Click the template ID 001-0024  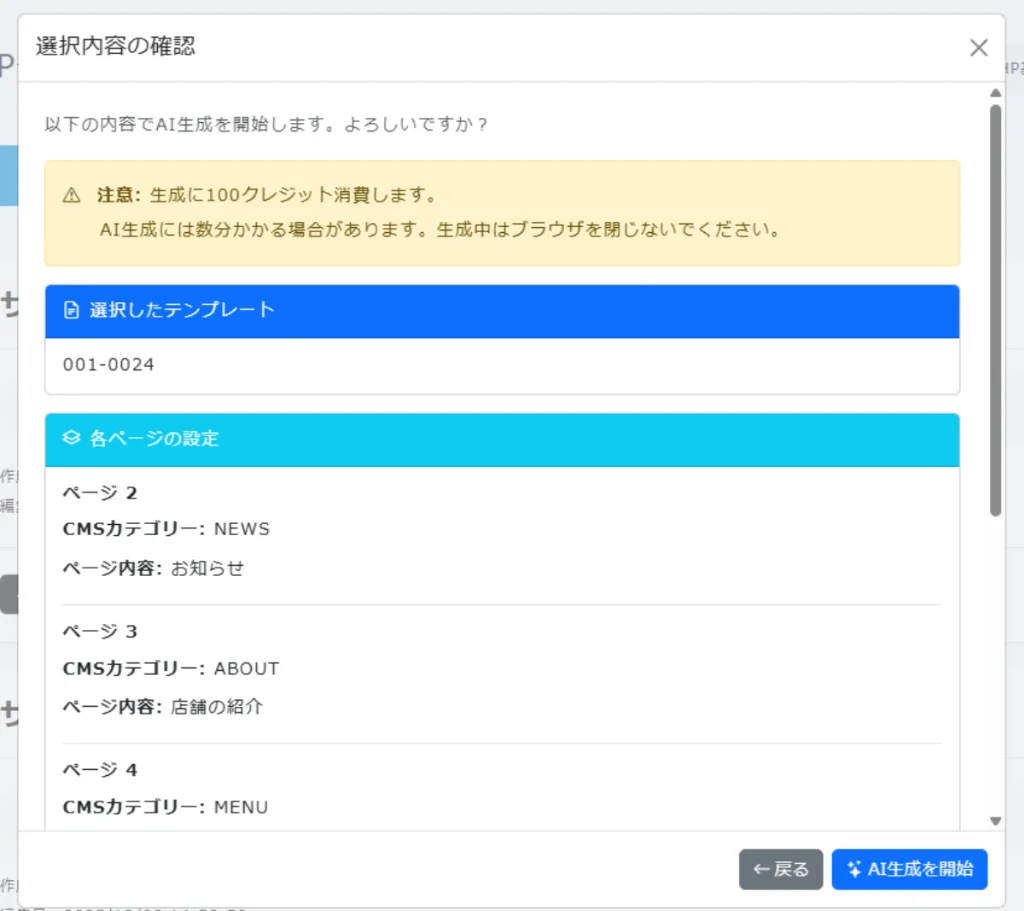coord(109,365)
